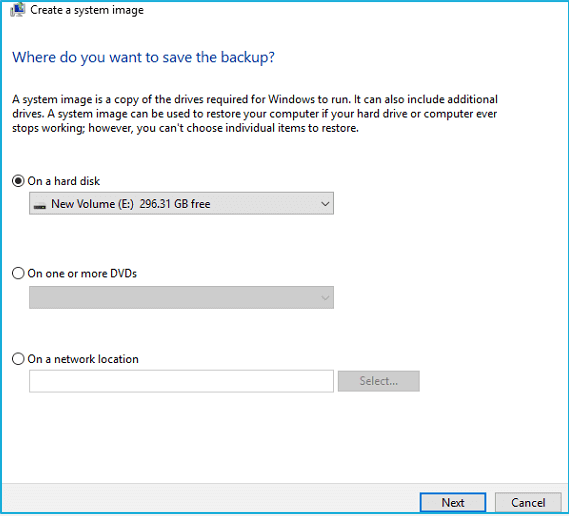Select the On a hard disk radio button
The width and height of the screenshot is (569, 516).
[x=18, y=181]
